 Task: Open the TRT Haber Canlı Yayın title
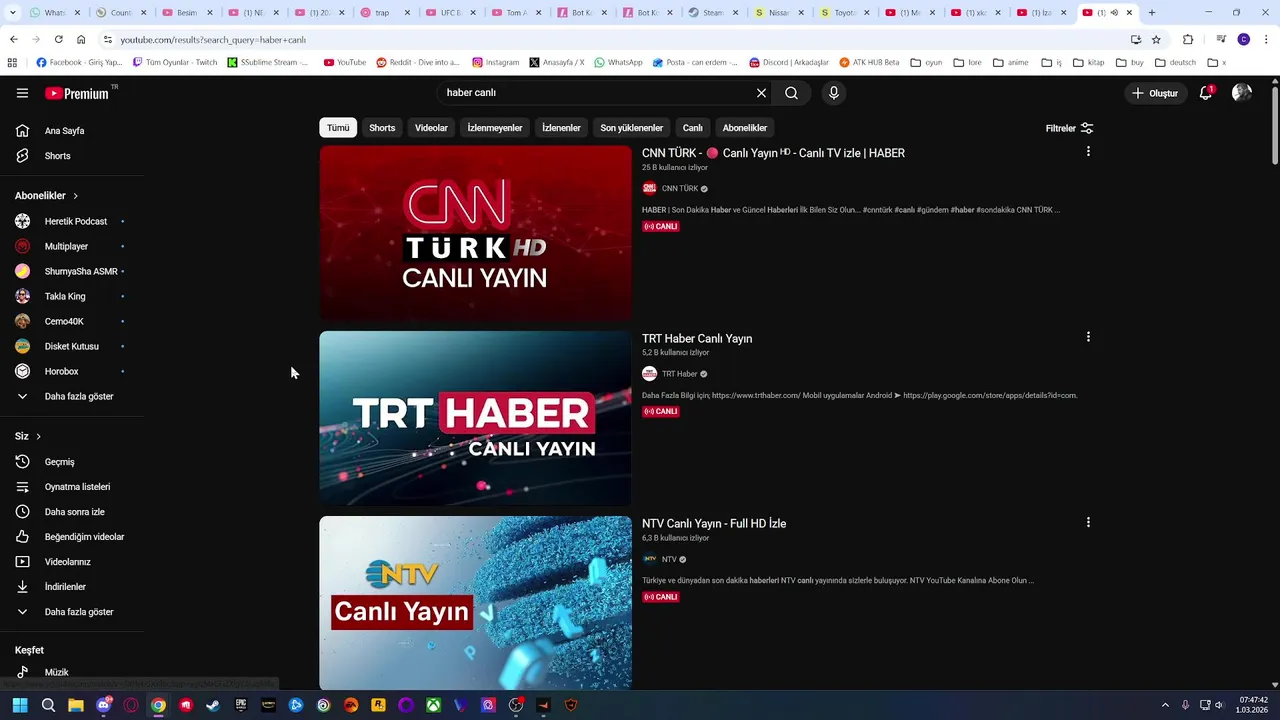[x=697, y=338]
